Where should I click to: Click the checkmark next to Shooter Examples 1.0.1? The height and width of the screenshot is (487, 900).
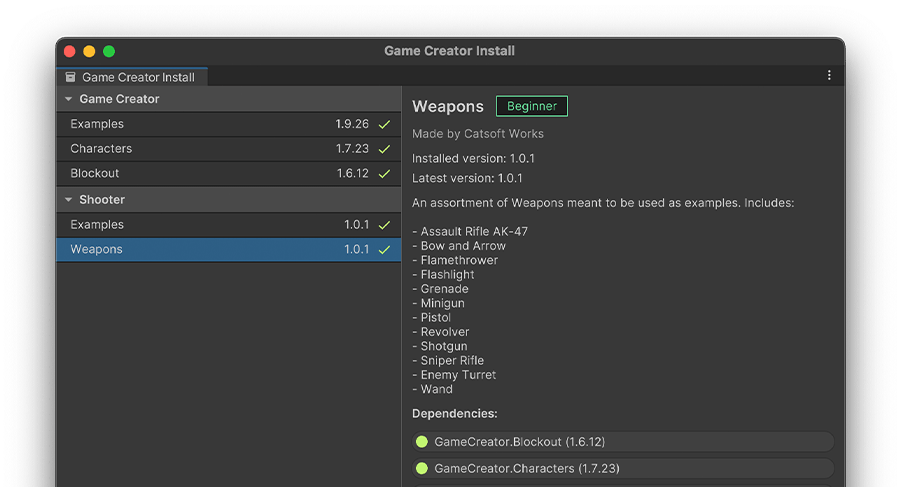[385, 225]
